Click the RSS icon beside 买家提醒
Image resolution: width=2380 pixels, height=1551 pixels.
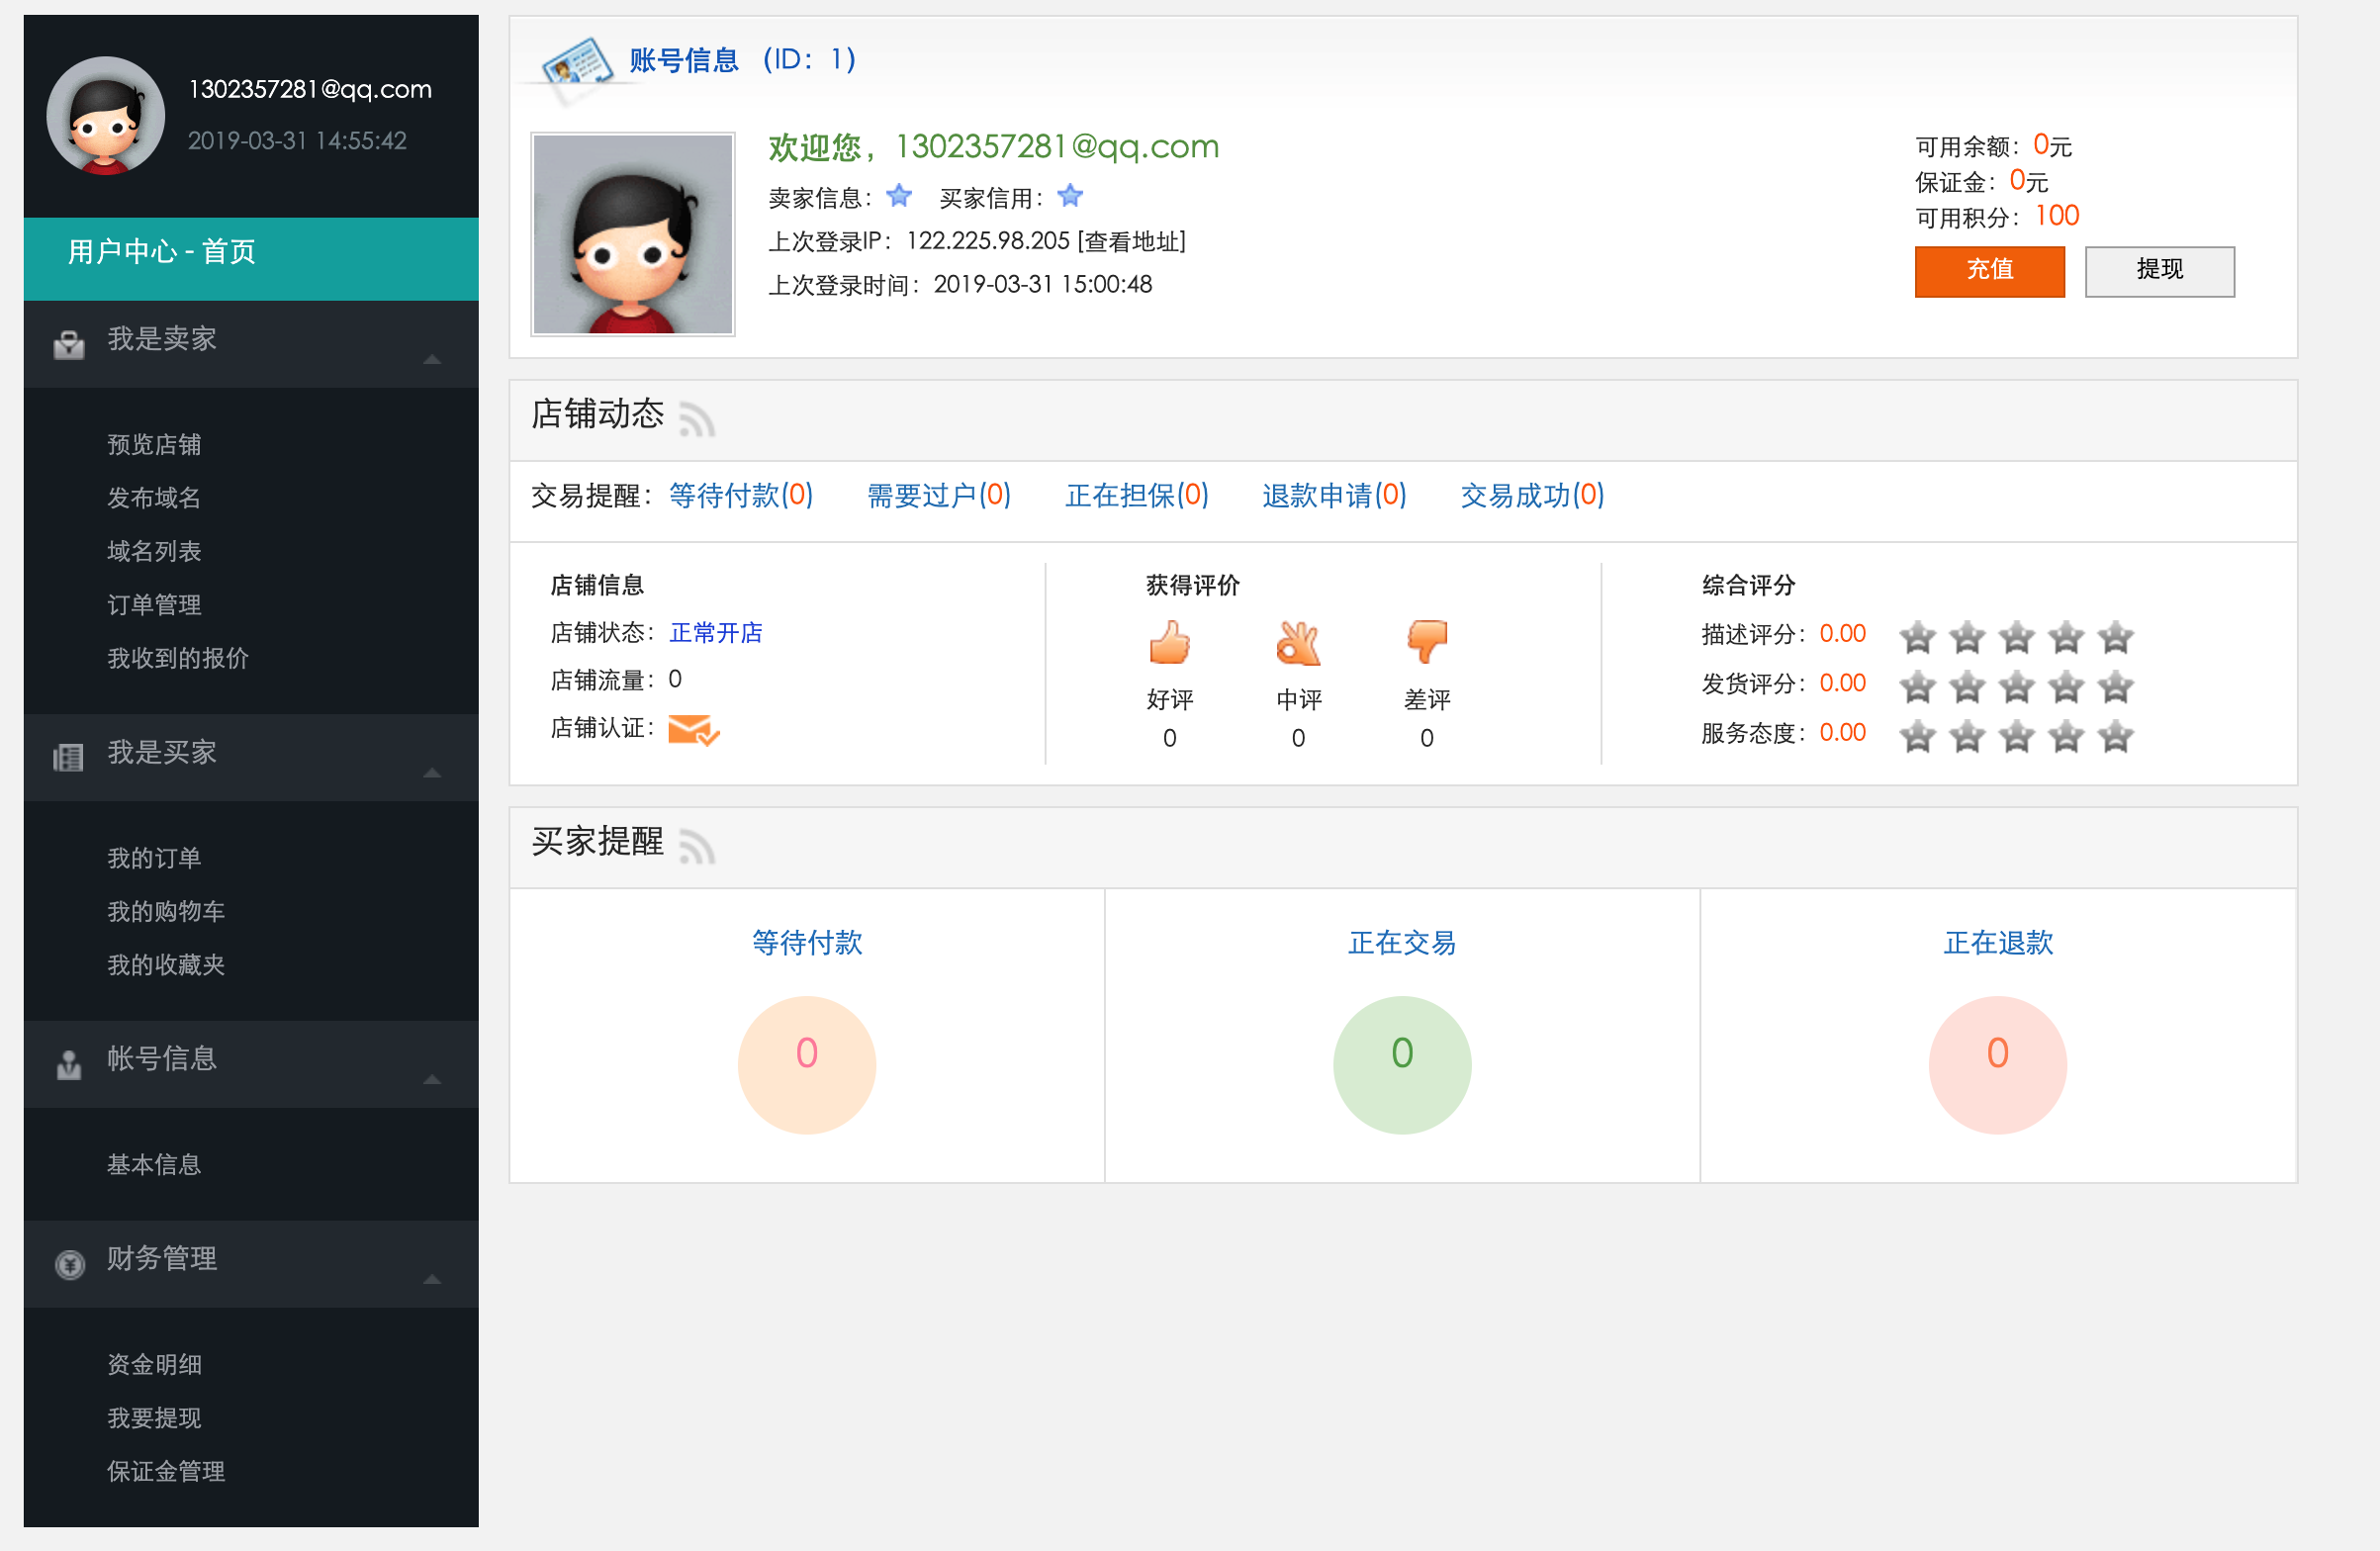coord(697,846)
